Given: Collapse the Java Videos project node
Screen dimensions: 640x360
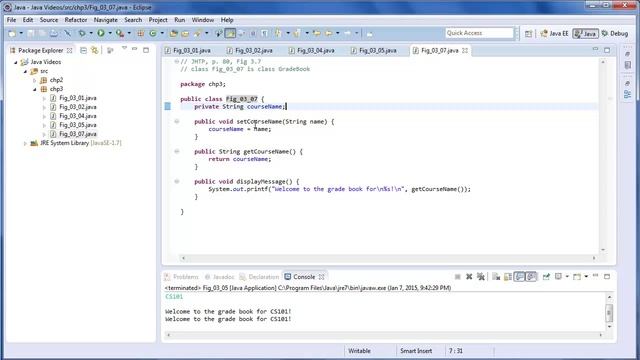Looking at the screenshot, I should click(x=16, y=62).
